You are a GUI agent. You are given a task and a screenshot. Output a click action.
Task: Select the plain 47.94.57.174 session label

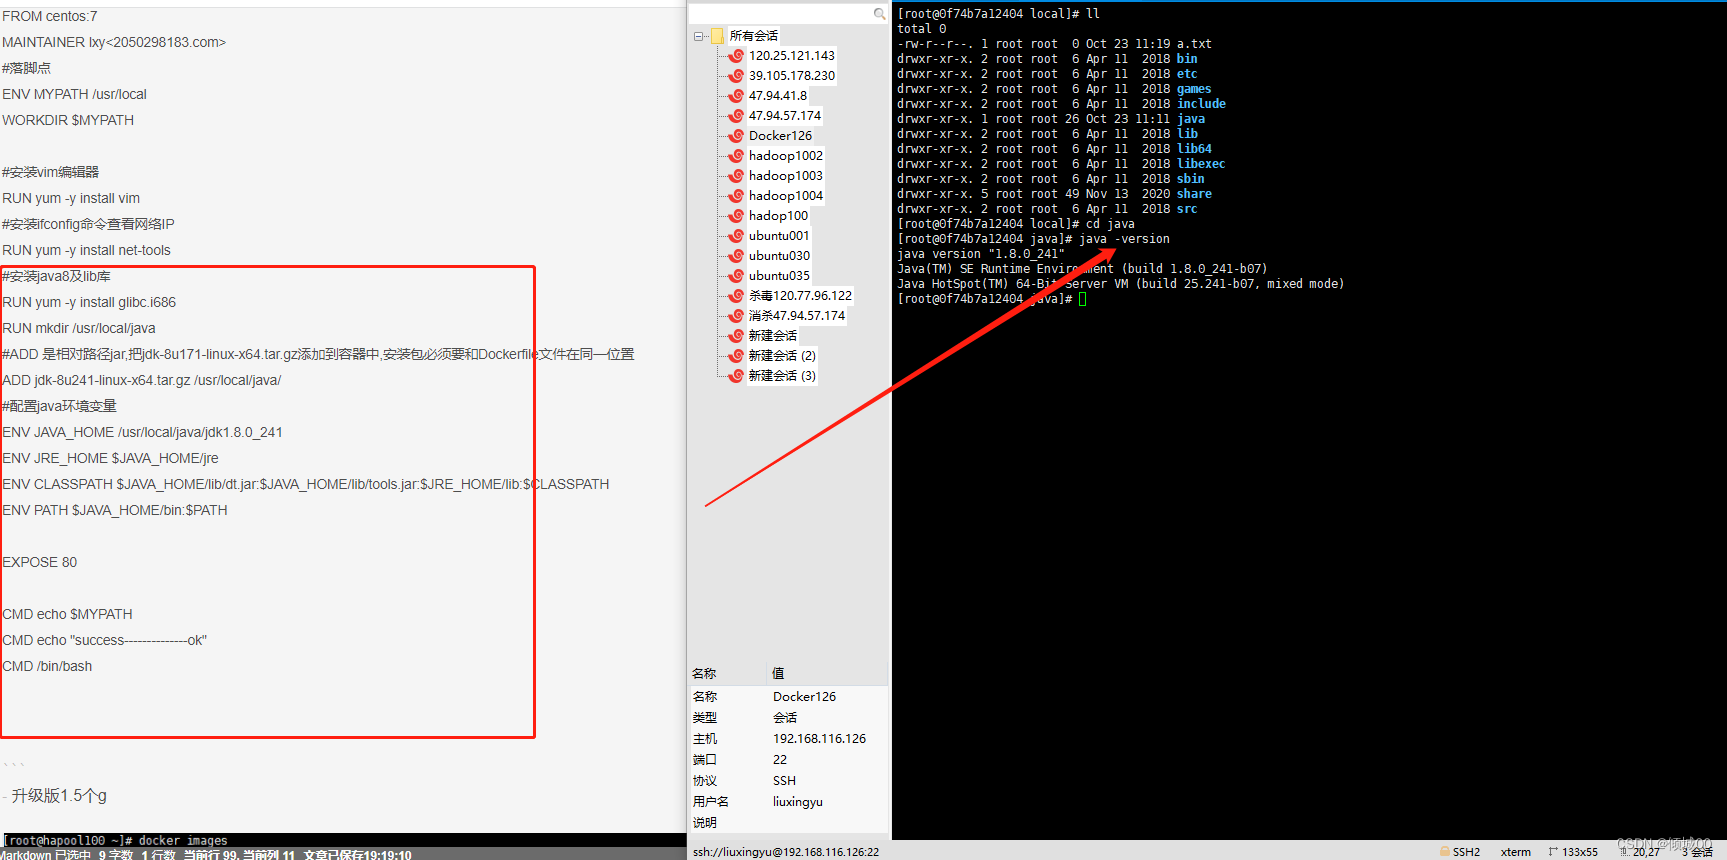tap(784, 116)
